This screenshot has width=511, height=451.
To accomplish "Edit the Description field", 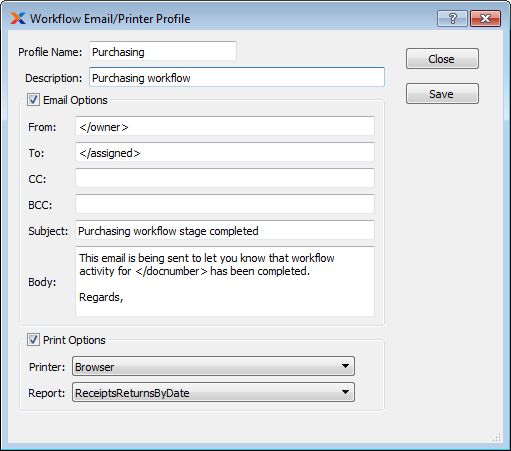I will click(x=237, y=78).
